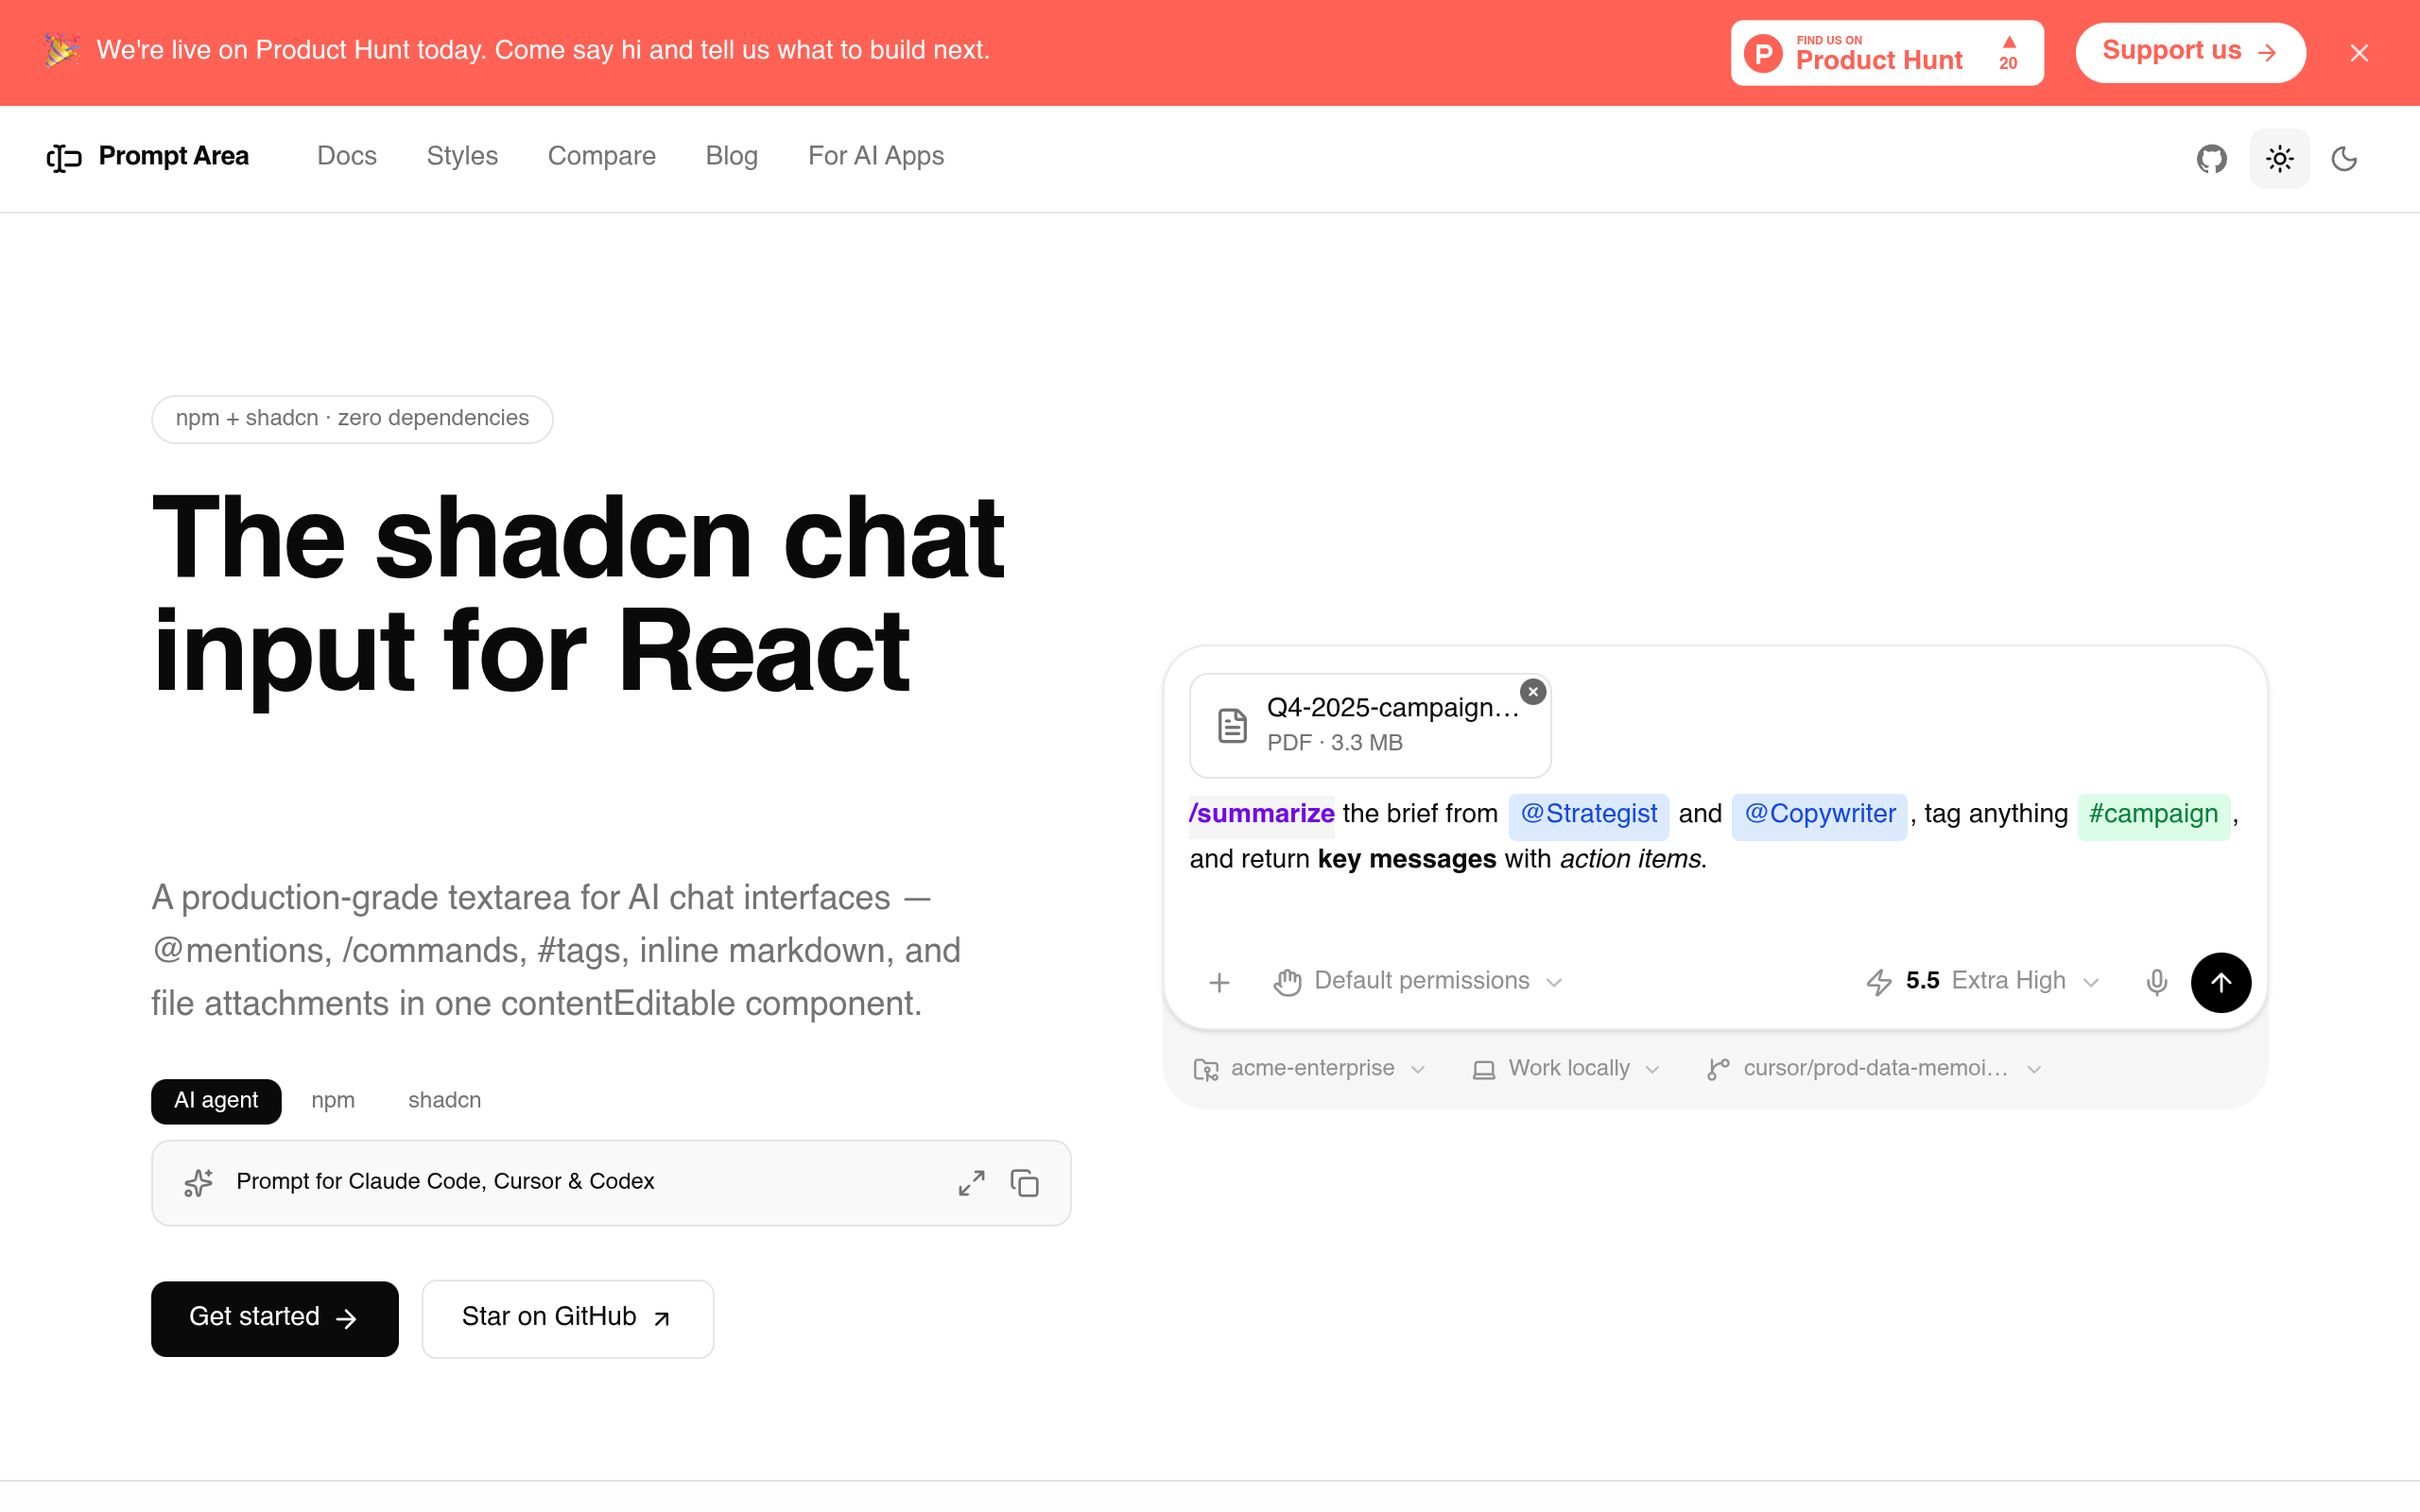Open the Compare page
2420x1512 pixels.
coord(601,156)
